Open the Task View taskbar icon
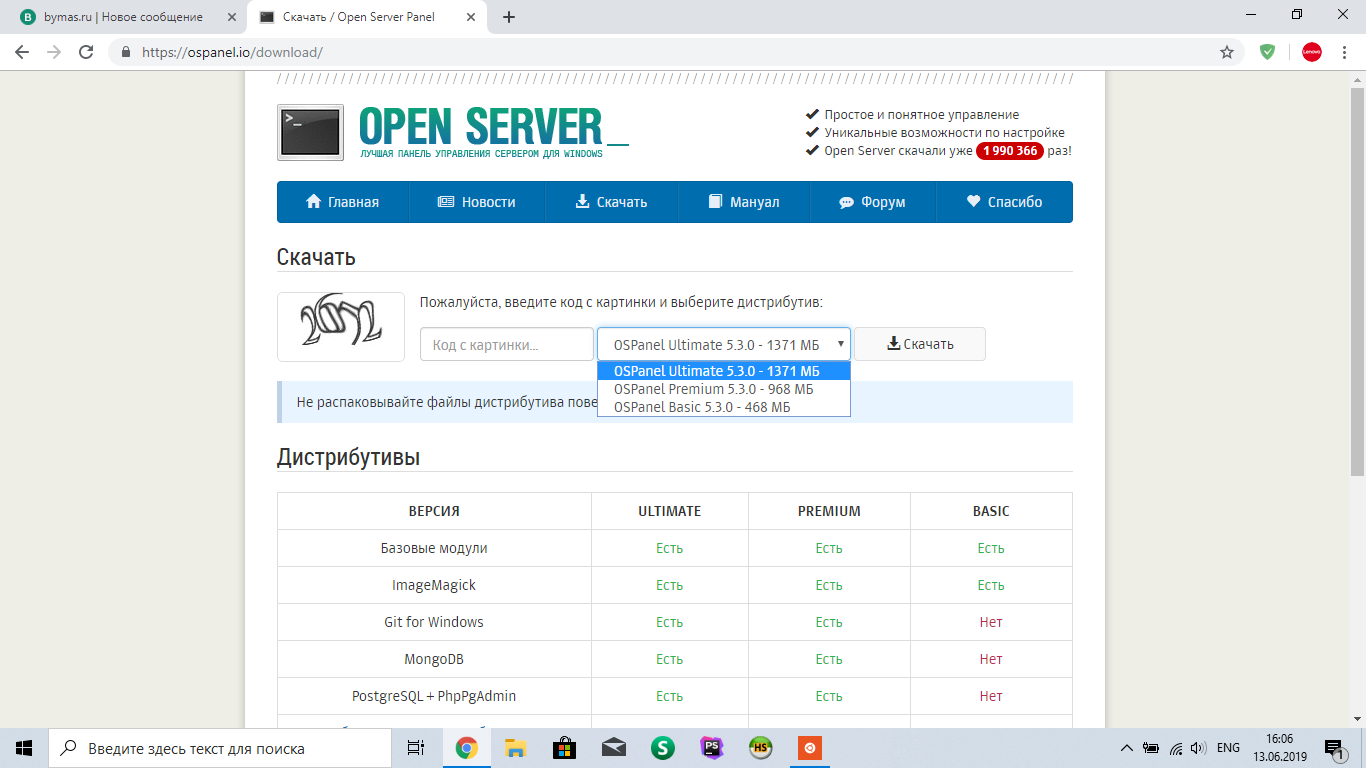1366x768 pixels. pos(416,748)
